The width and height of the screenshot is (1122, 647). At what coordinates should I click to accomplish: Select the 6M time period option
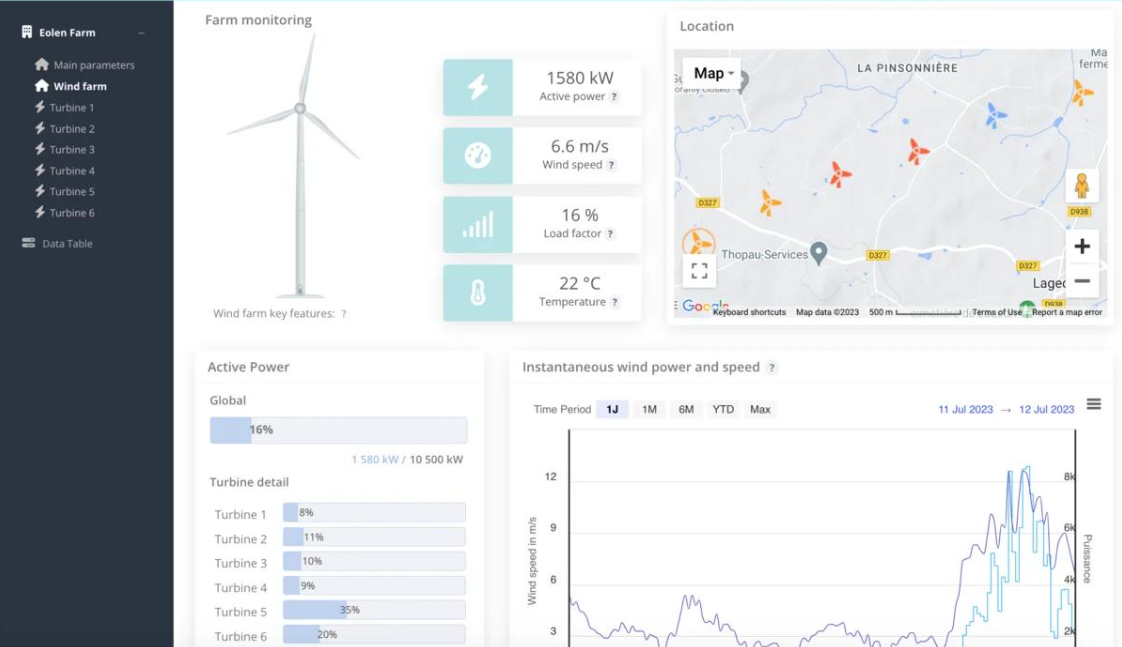[686, 409]
